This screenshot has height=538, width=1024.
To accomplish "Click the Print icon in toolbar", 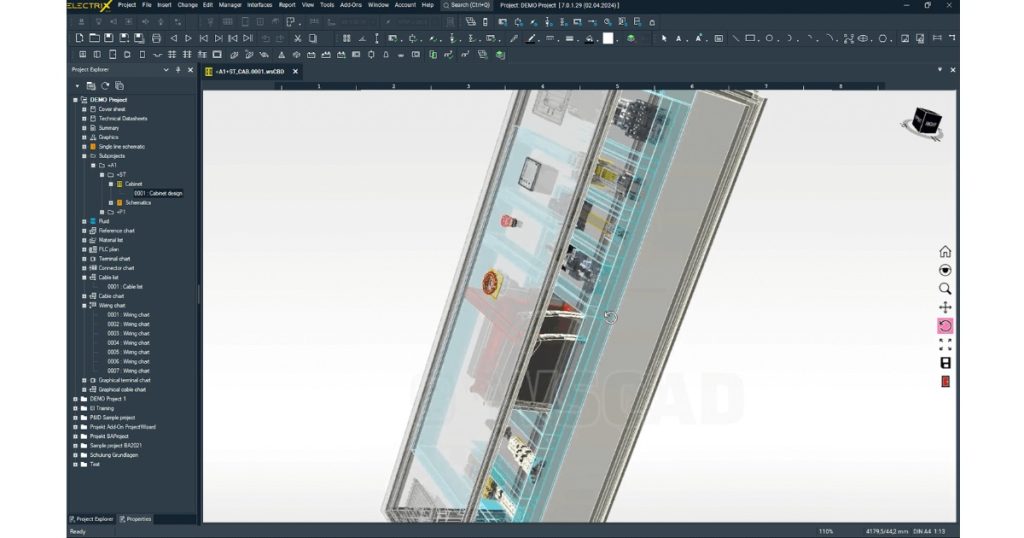I will 156,39.
